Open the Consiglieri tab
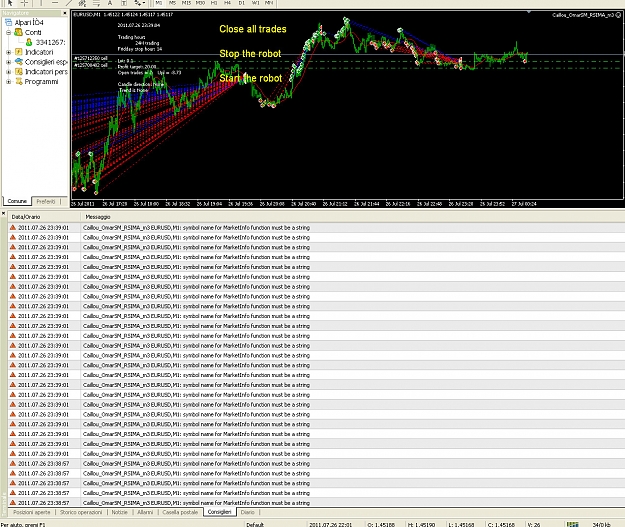The height and width of the screenshot is (527, 625). point(220,512)
